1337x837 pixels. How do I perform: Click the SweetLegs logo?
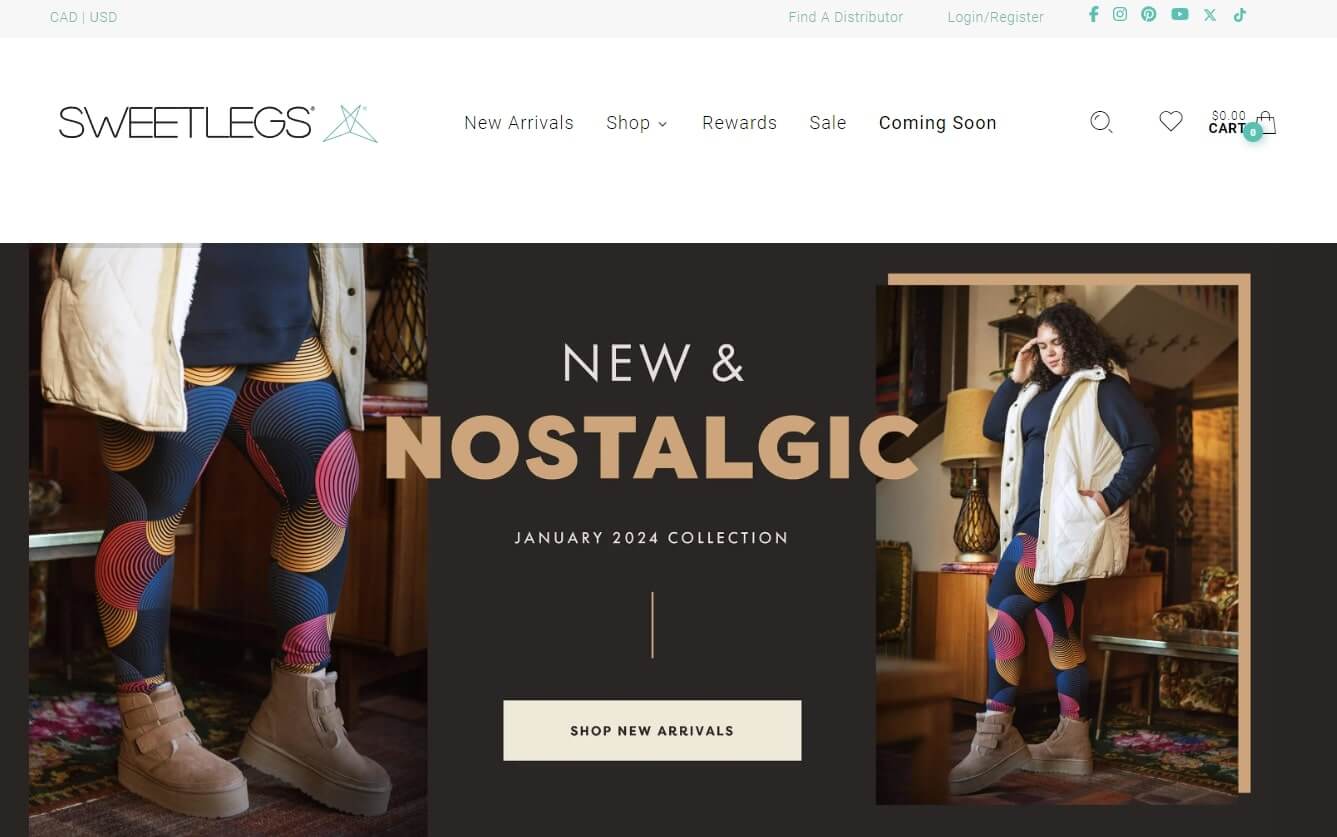tap(218, 123)
